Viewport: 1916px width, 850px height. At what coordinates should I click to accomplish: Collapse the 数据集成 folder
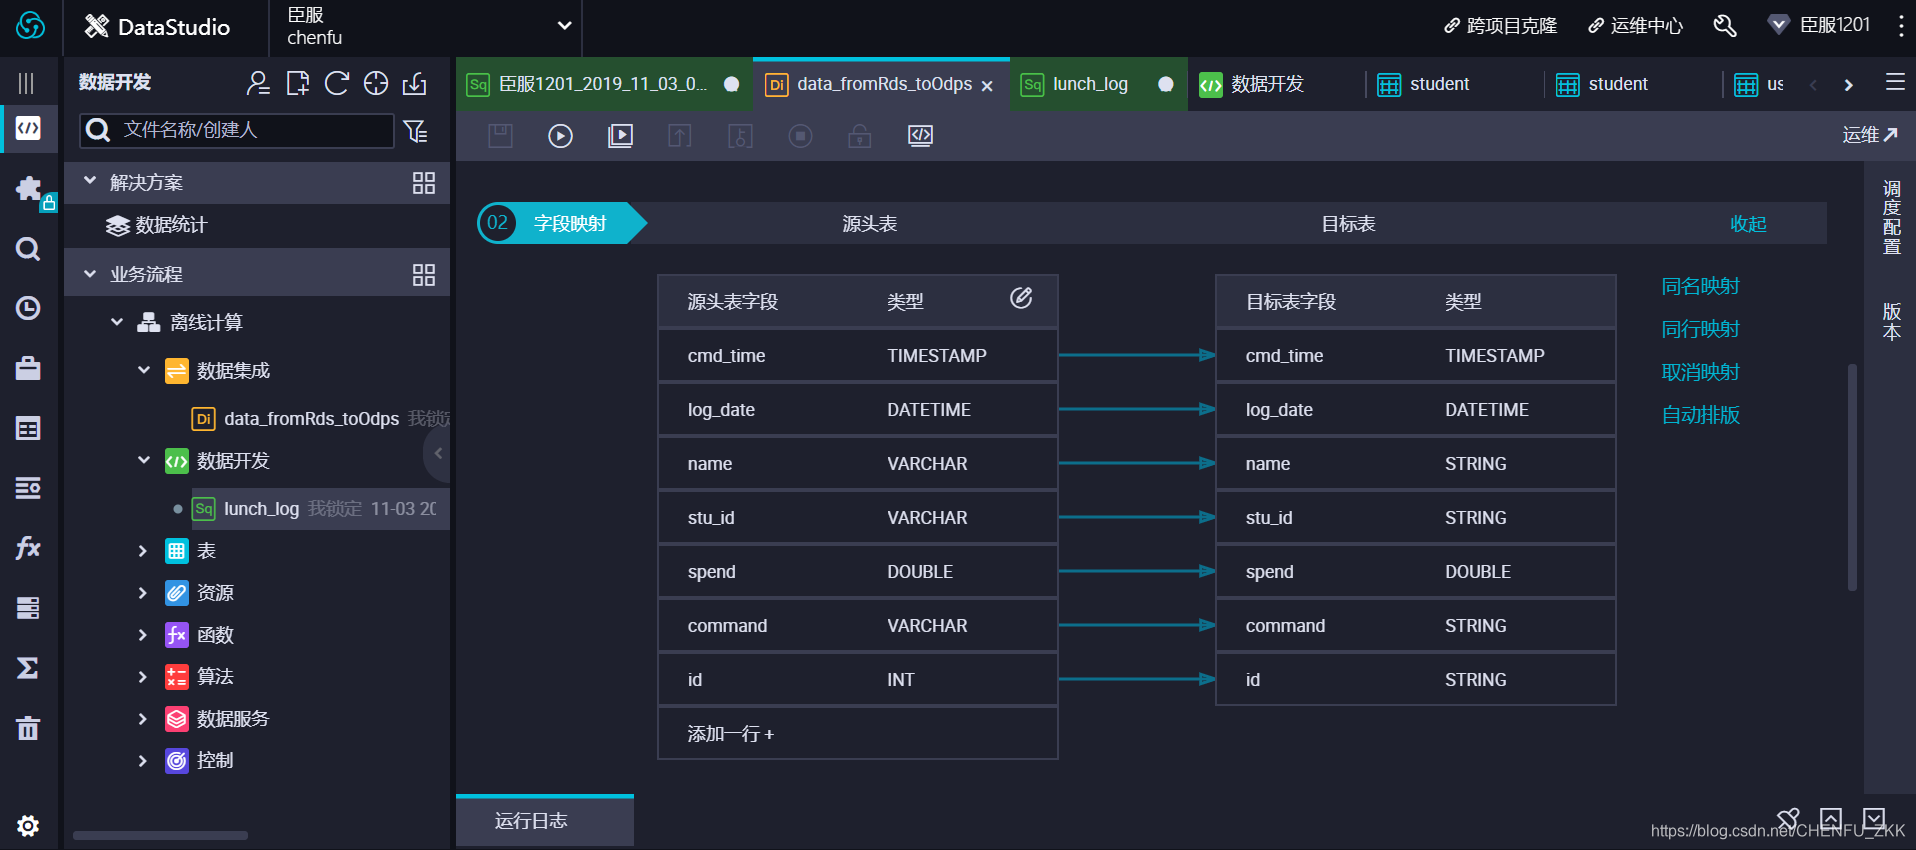pos(144,370)
